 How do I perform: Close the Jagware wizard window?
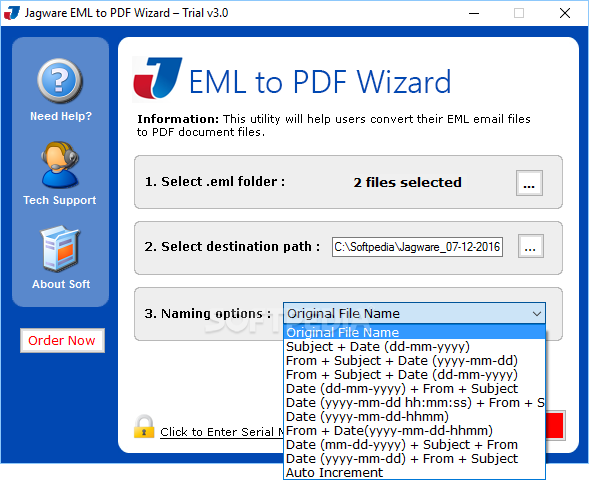pyautogui.click(x=565, y=13)
